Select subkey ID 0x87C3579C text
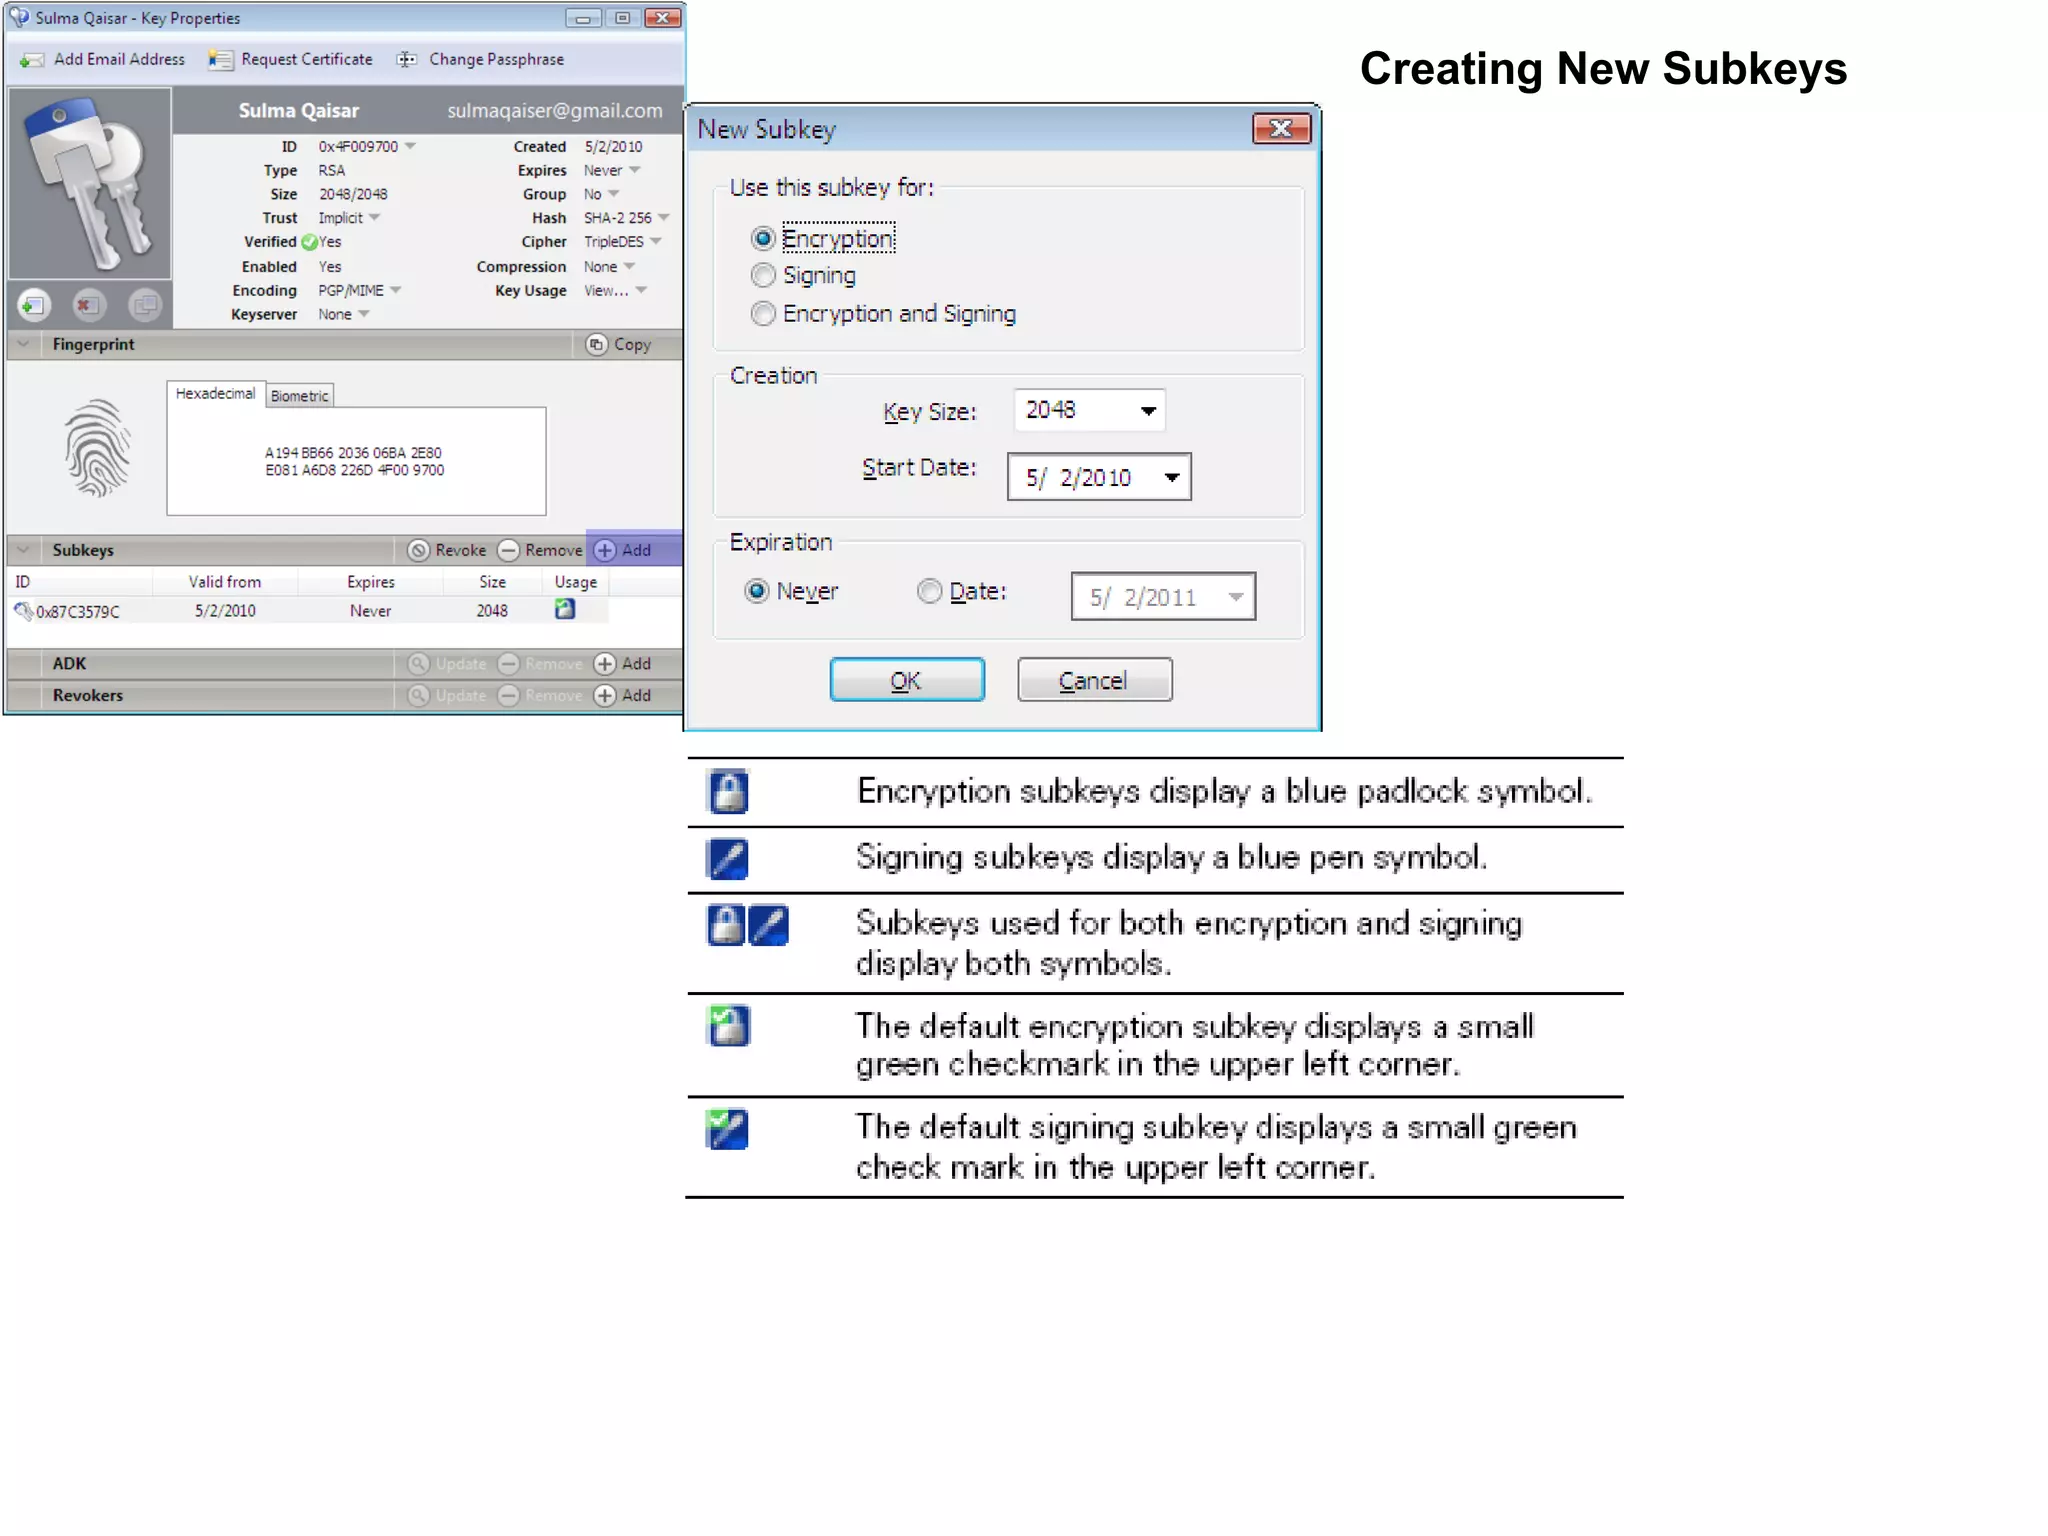The height and width of the screenshot is (1536, 2048). [x=78, y=611]
